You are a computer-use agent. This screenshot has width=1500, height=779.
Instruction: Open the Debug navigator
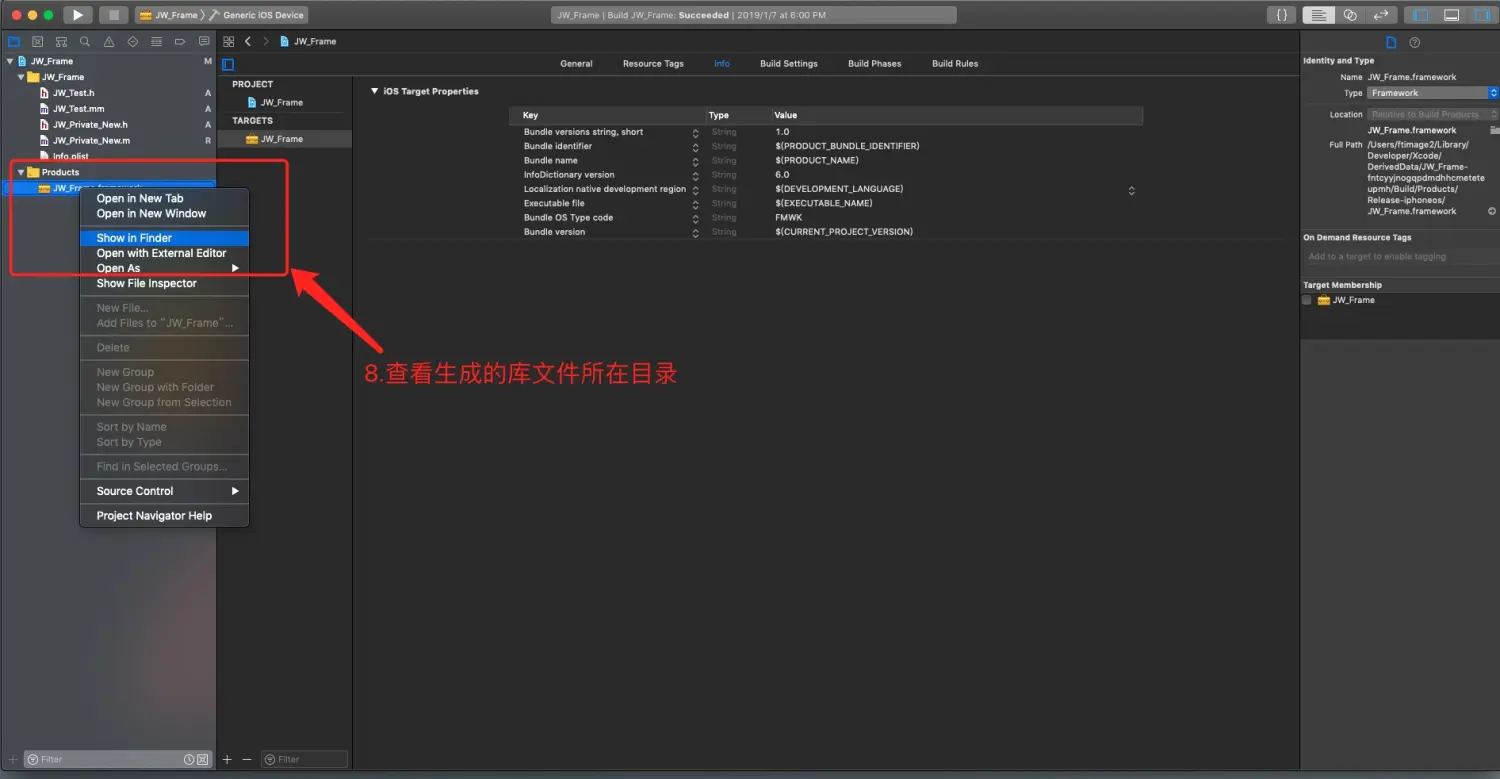click(156, 42)
